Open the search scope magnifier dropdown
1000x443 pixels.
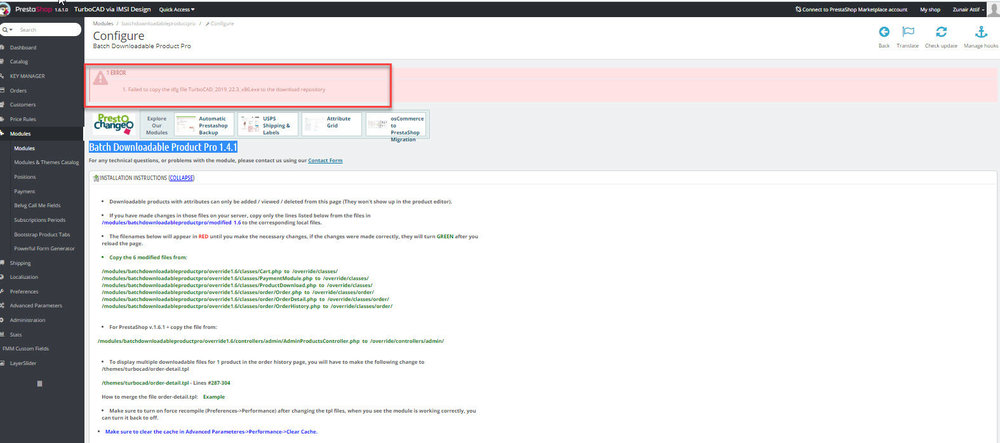click(x=6, y=30)
